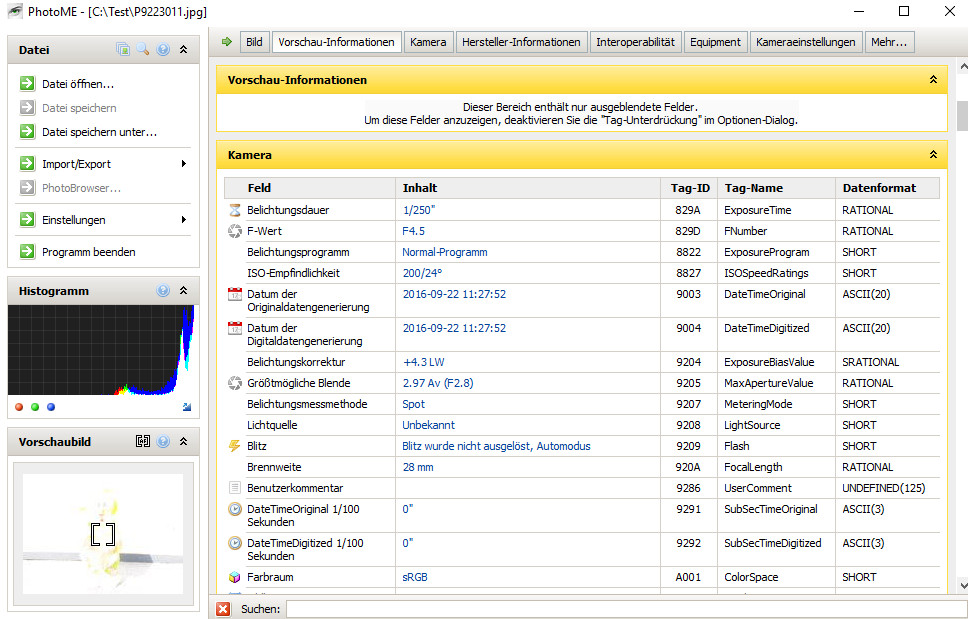The image size is (968, 619).
Task: Click the red X icon beside Suchen
Action: 223,608
